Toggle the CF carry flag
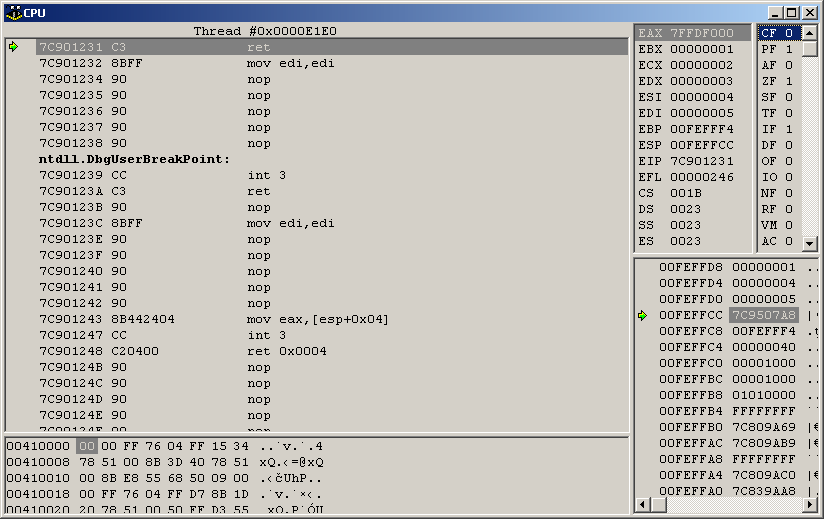Screen dimensions: 824x519 (777, 33)
